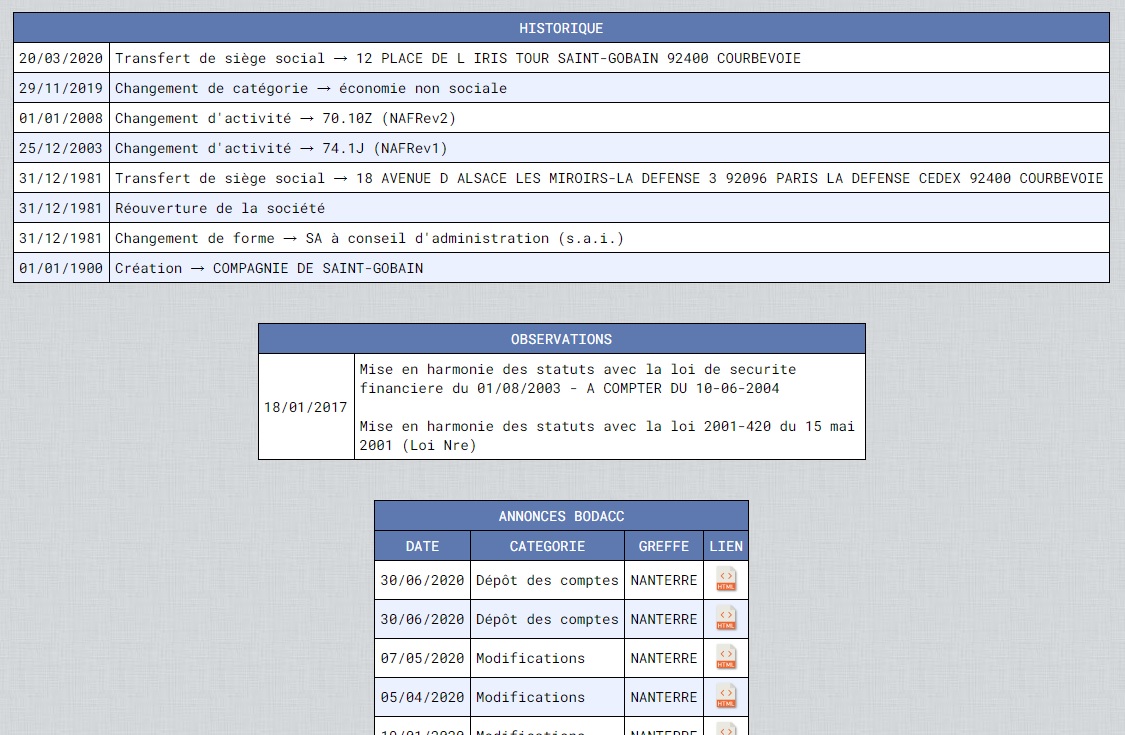This screenshot has height=735, width=1125.
Task: Select the date 20/03/2020 in Historique
Action: [61, 58]
